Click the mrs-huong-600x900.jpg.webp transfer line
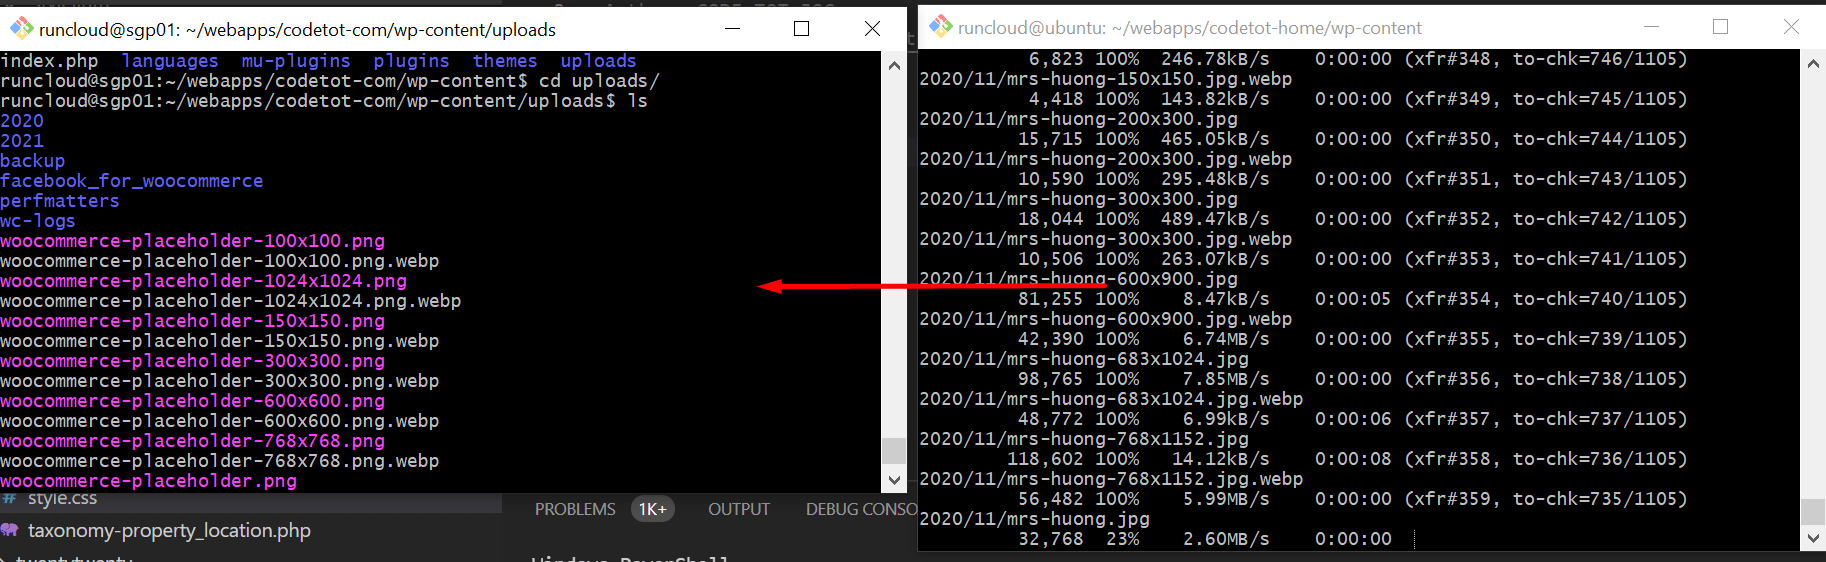 click(x=1105, y=319)
